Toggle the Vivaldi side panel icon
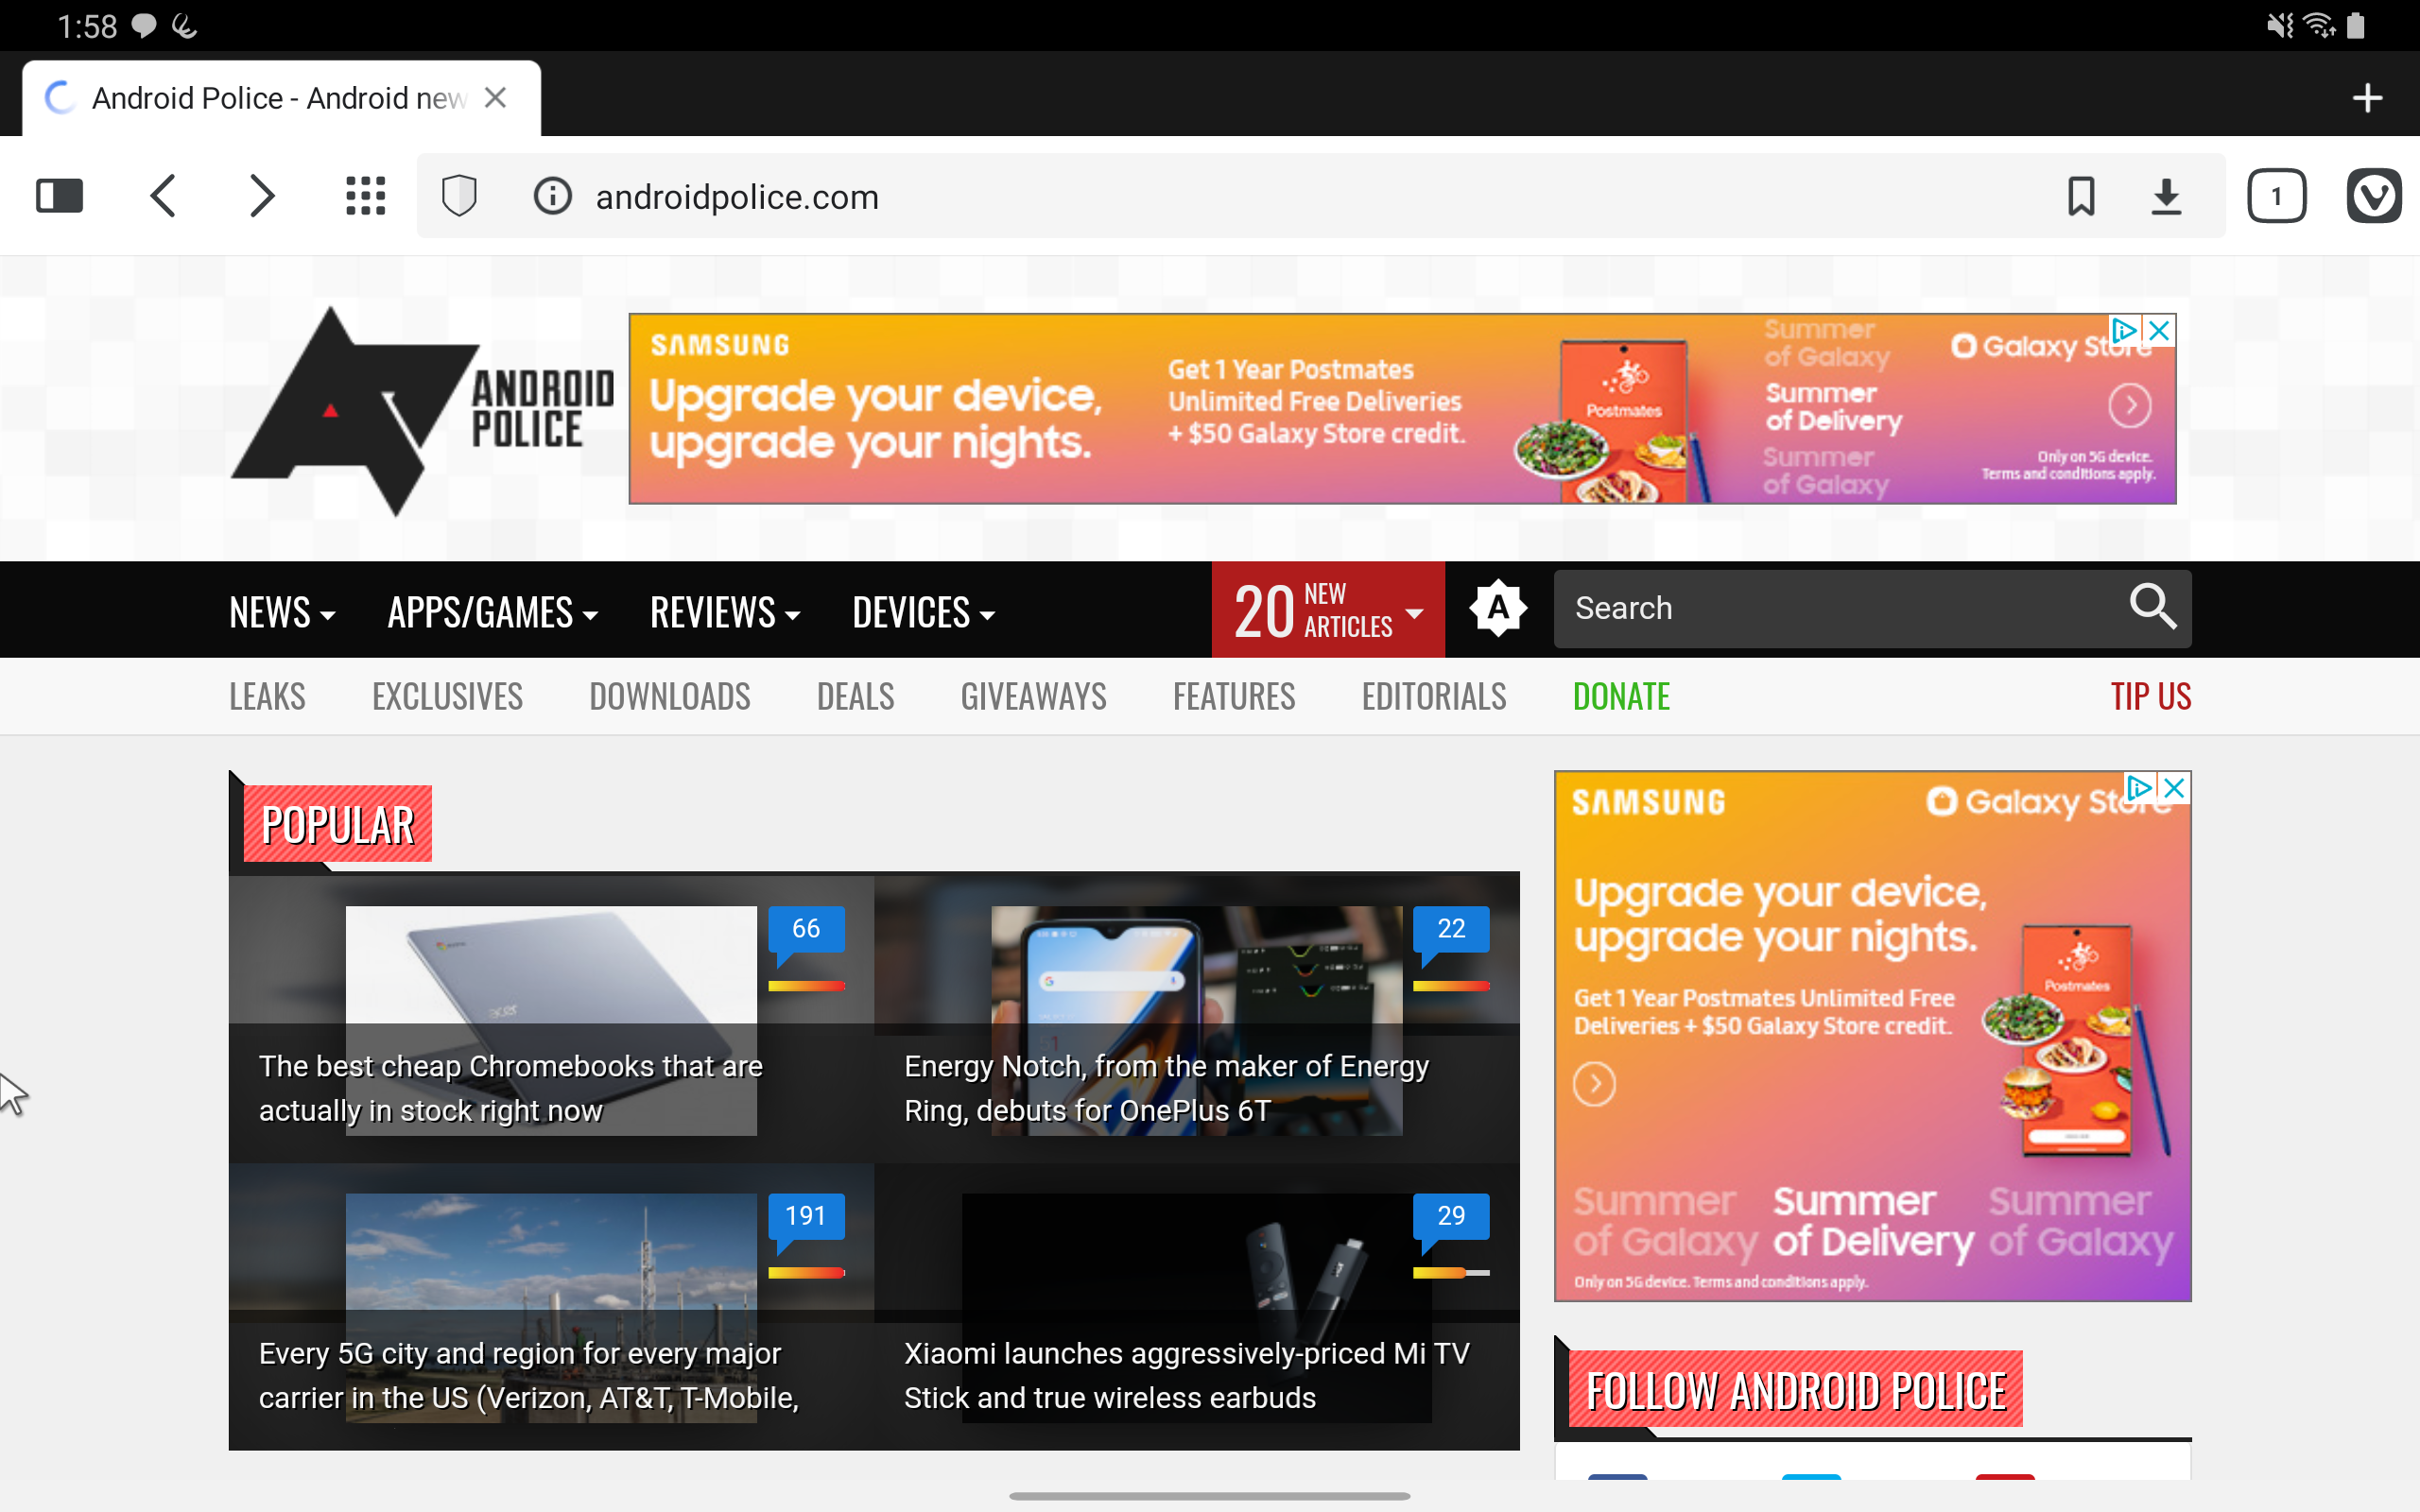Image resolution: width=2420 pixels, height=1512 pixels. 59,196
